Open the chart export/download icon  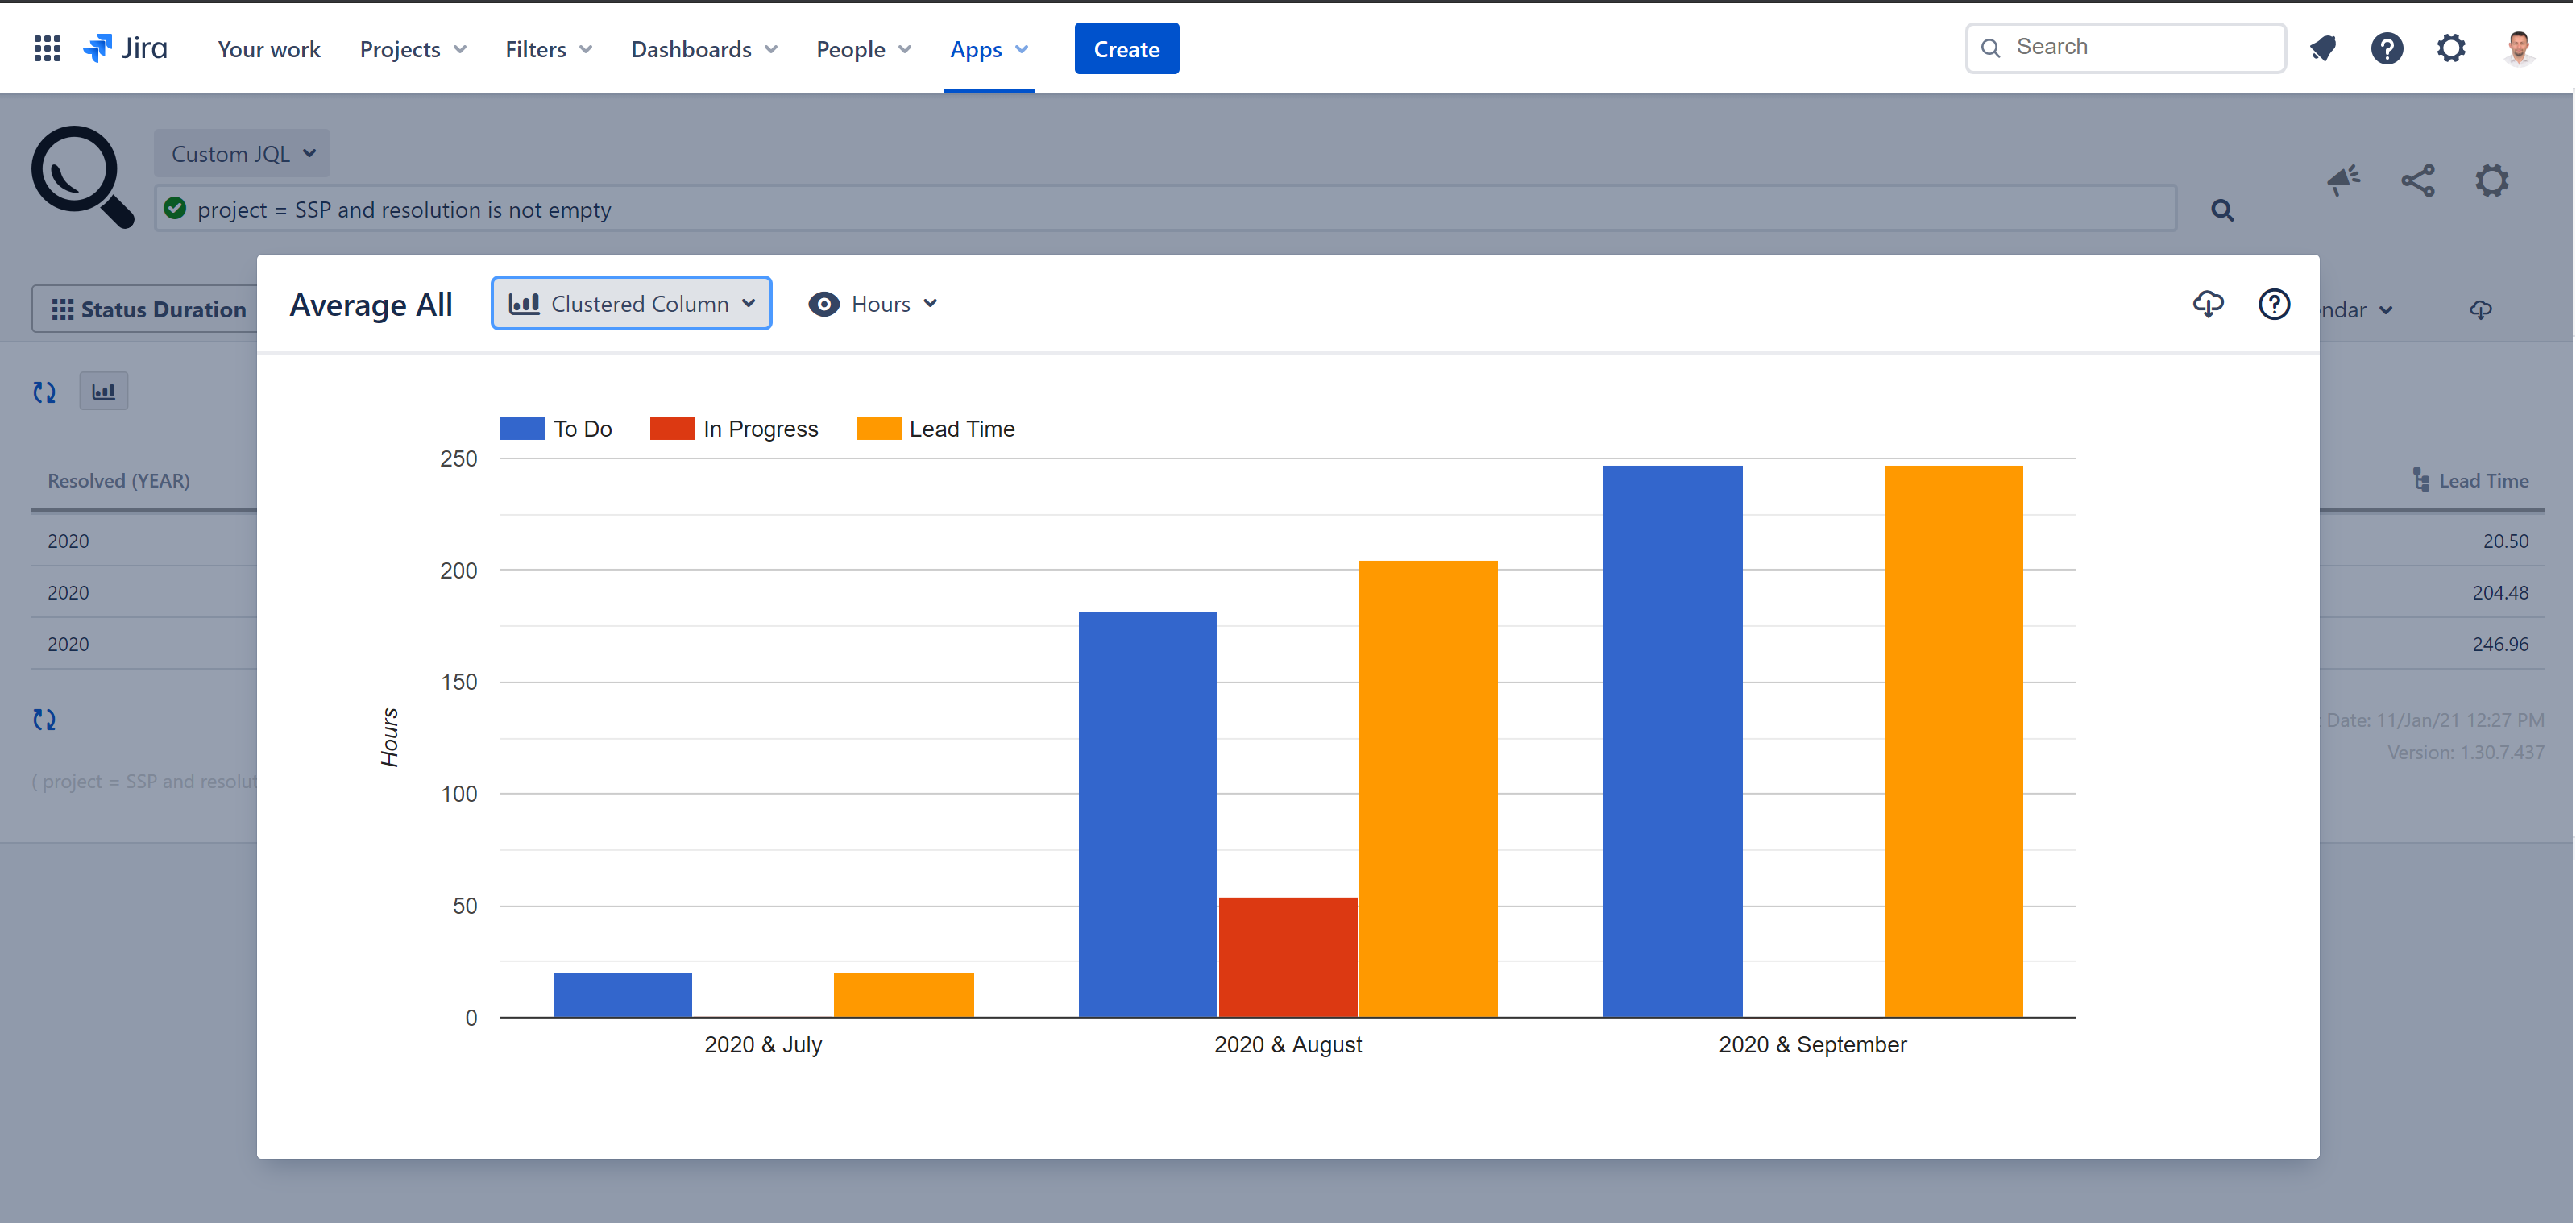tap(2208, 305)
